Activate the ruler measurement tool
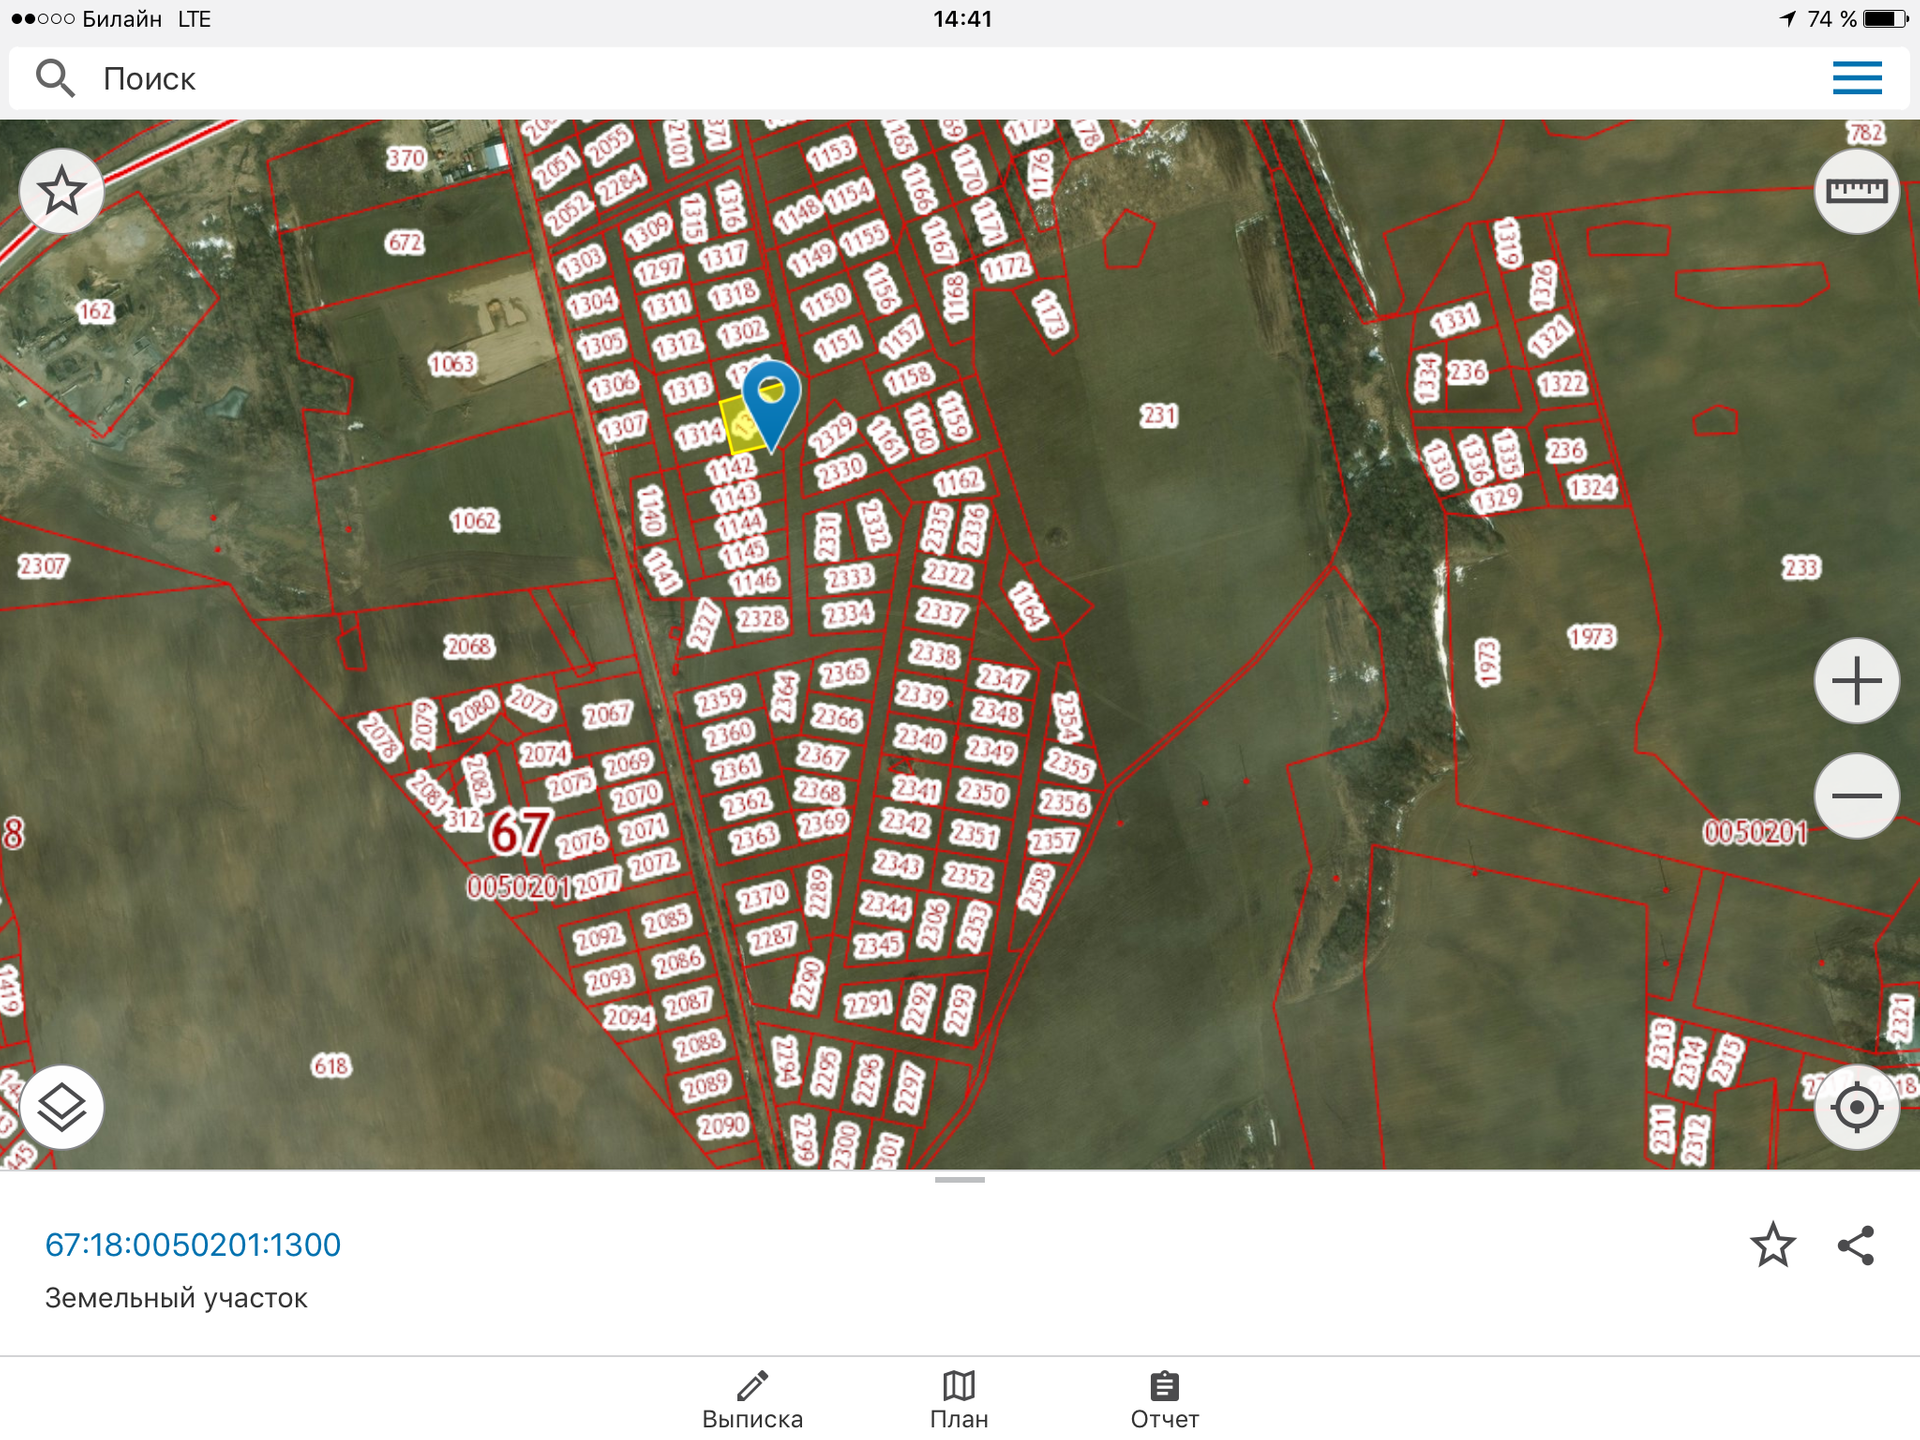 coord(1856,191)
